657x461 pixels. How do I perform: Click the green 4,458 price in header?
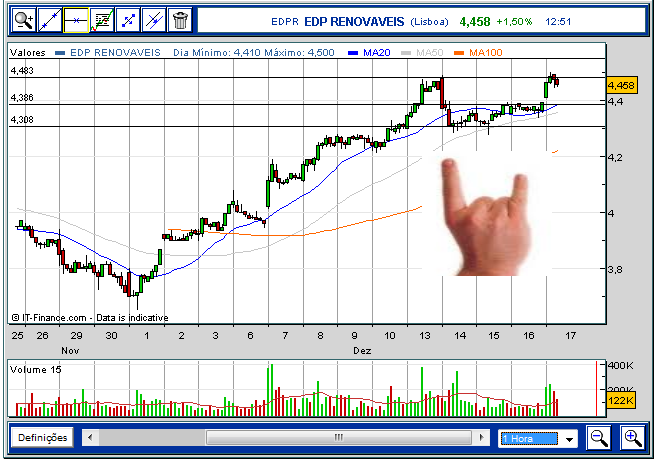(x=475, y=22)
